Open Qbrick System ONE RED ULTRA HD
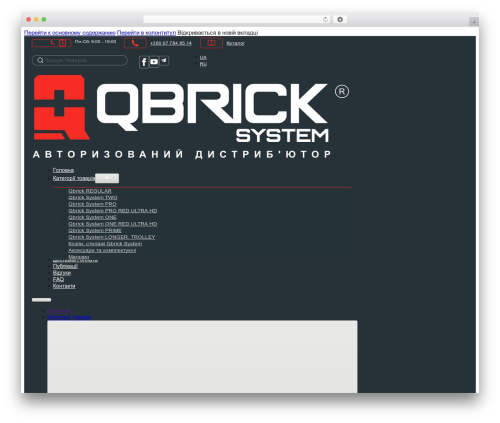The image size is (500, 423). coord(113,224)
